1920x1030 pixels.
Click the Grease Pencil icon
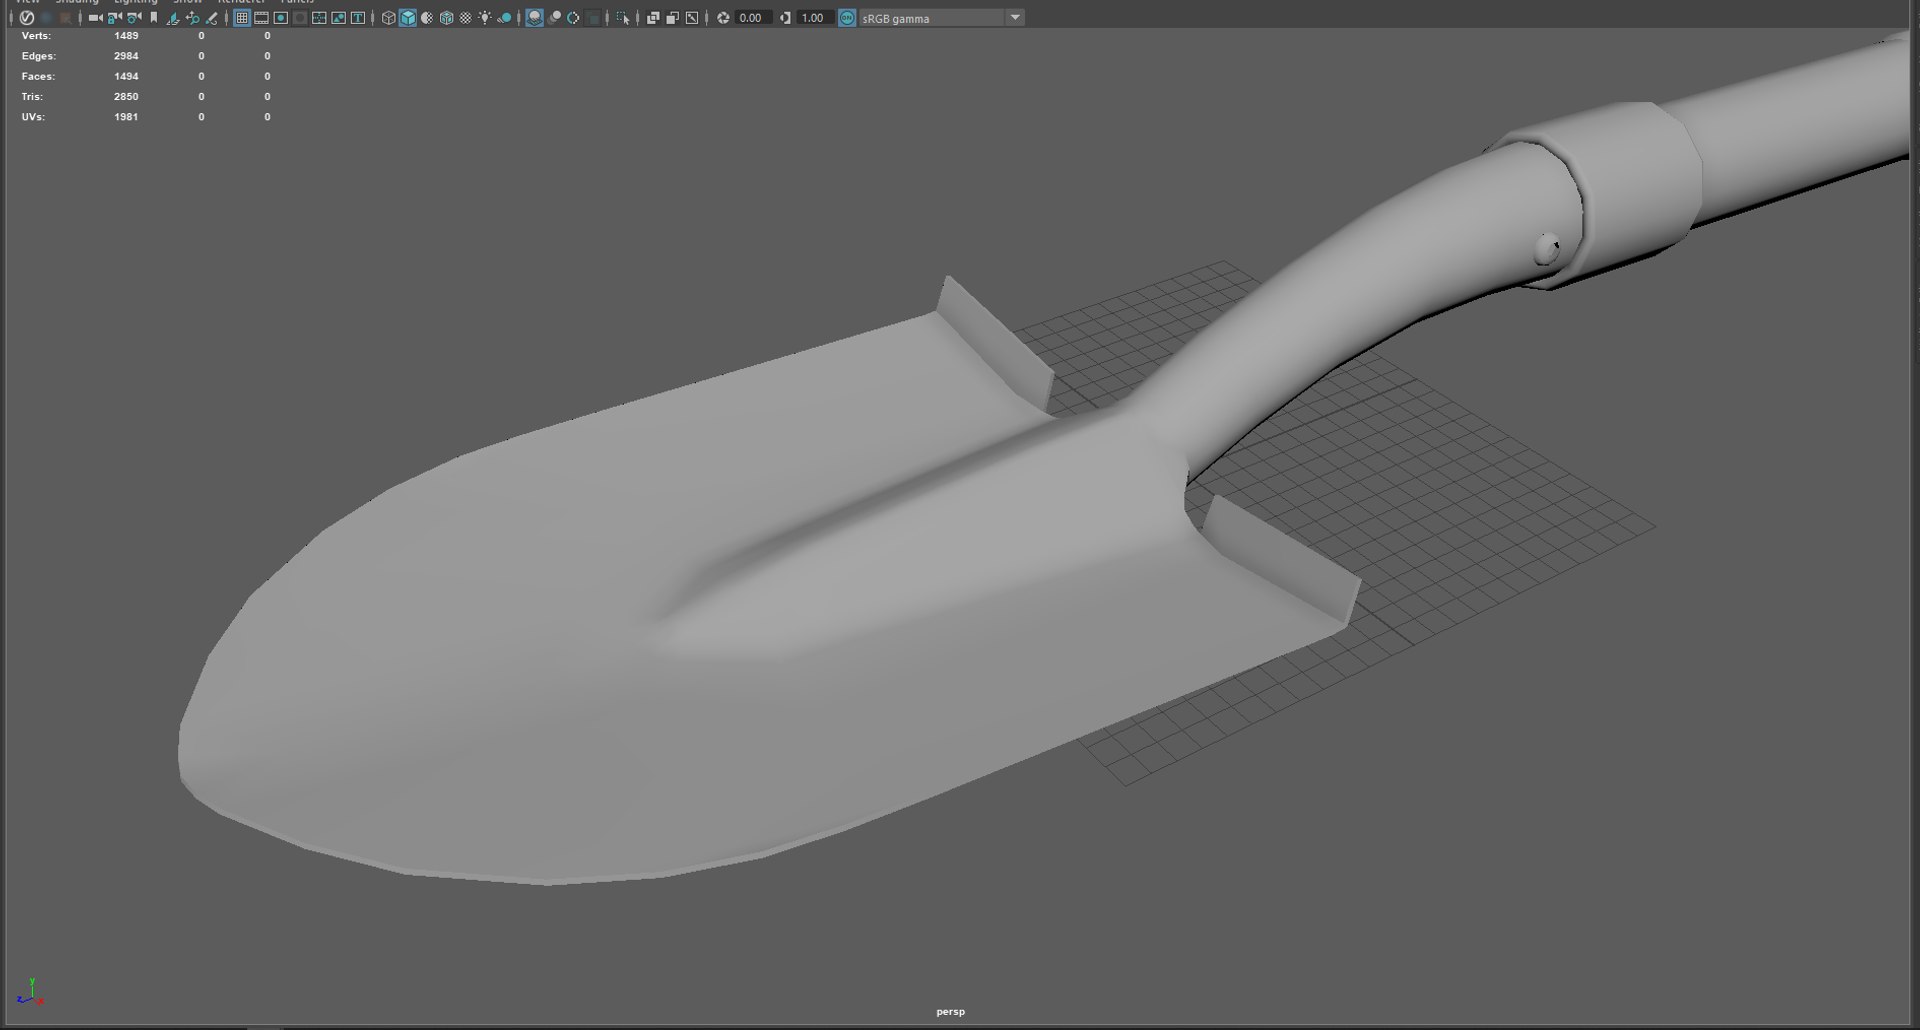(x=211, y=18)
